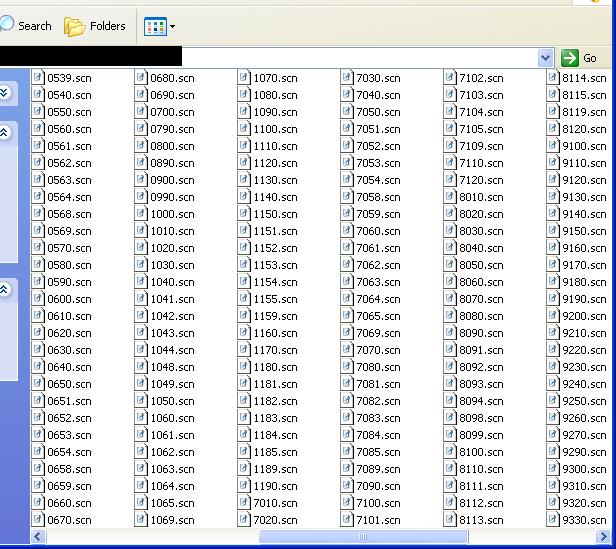Image resolution: width=616 pixels, height=549 pixels.
Task: Collapse the third sidebar panel chevron
Action: point(4,290)
